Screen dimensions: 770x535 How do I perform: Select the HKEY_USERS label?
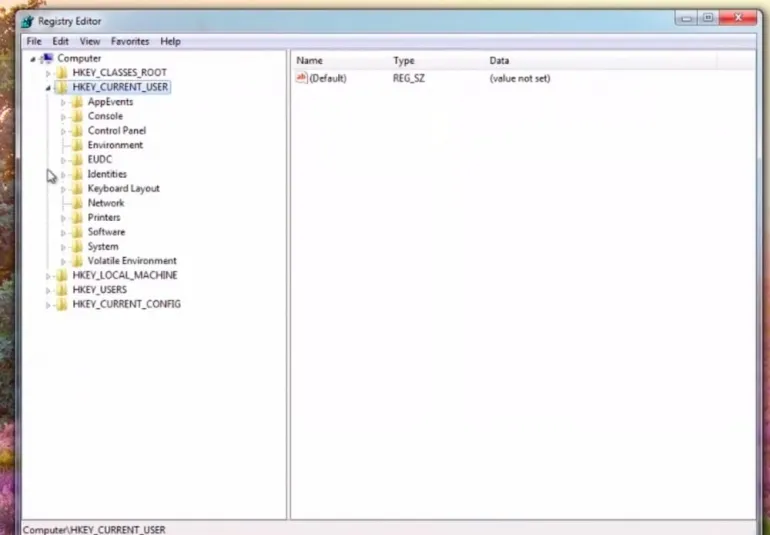100,289
